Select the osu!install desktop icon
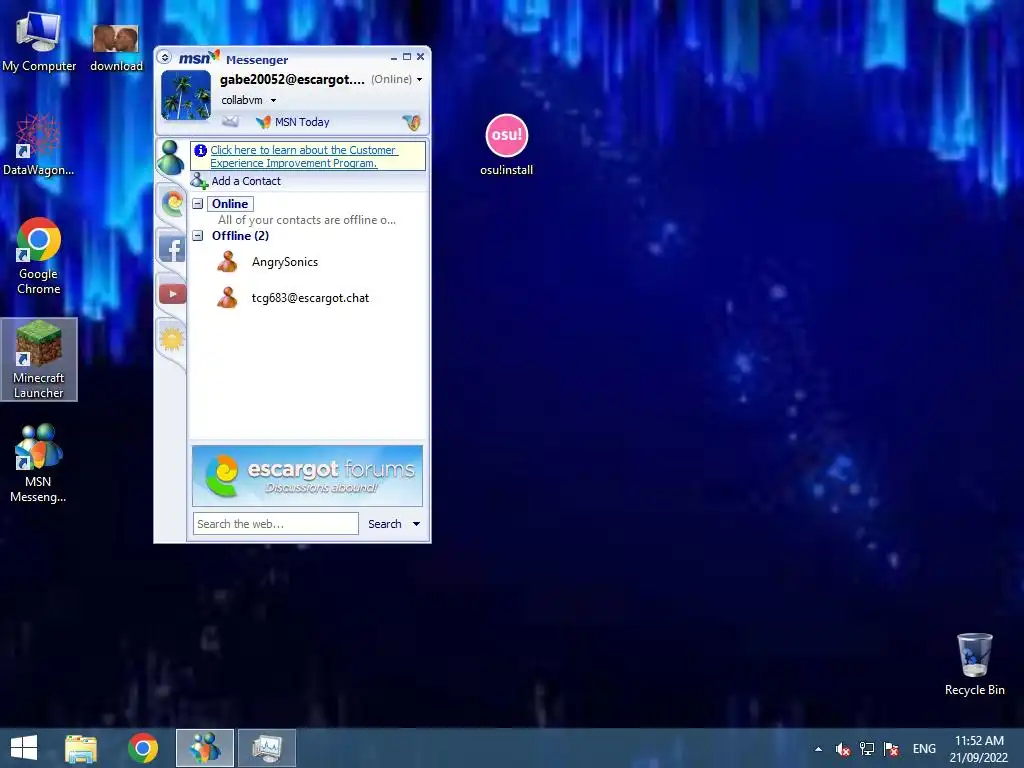The image size is (1024, 768). [506, 145]
